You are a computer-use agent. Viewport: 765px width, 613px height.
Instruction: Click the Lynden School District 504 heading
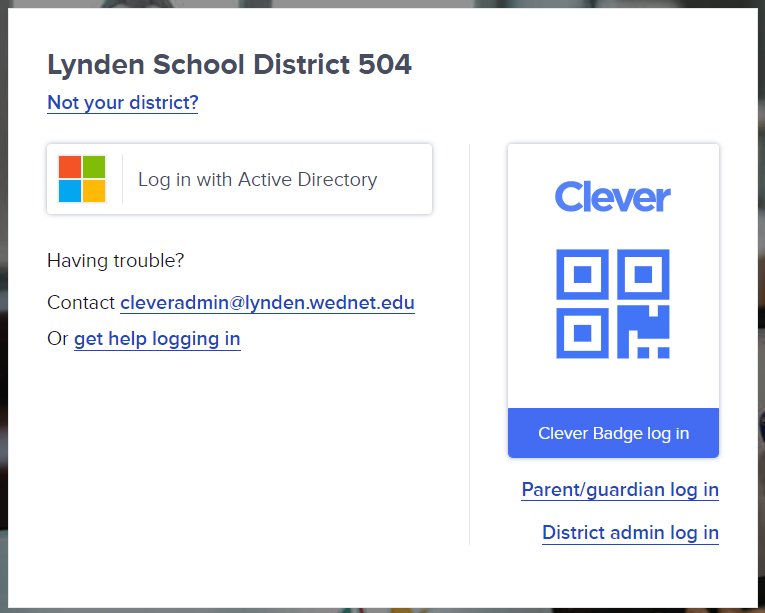(x=229, y=65)
